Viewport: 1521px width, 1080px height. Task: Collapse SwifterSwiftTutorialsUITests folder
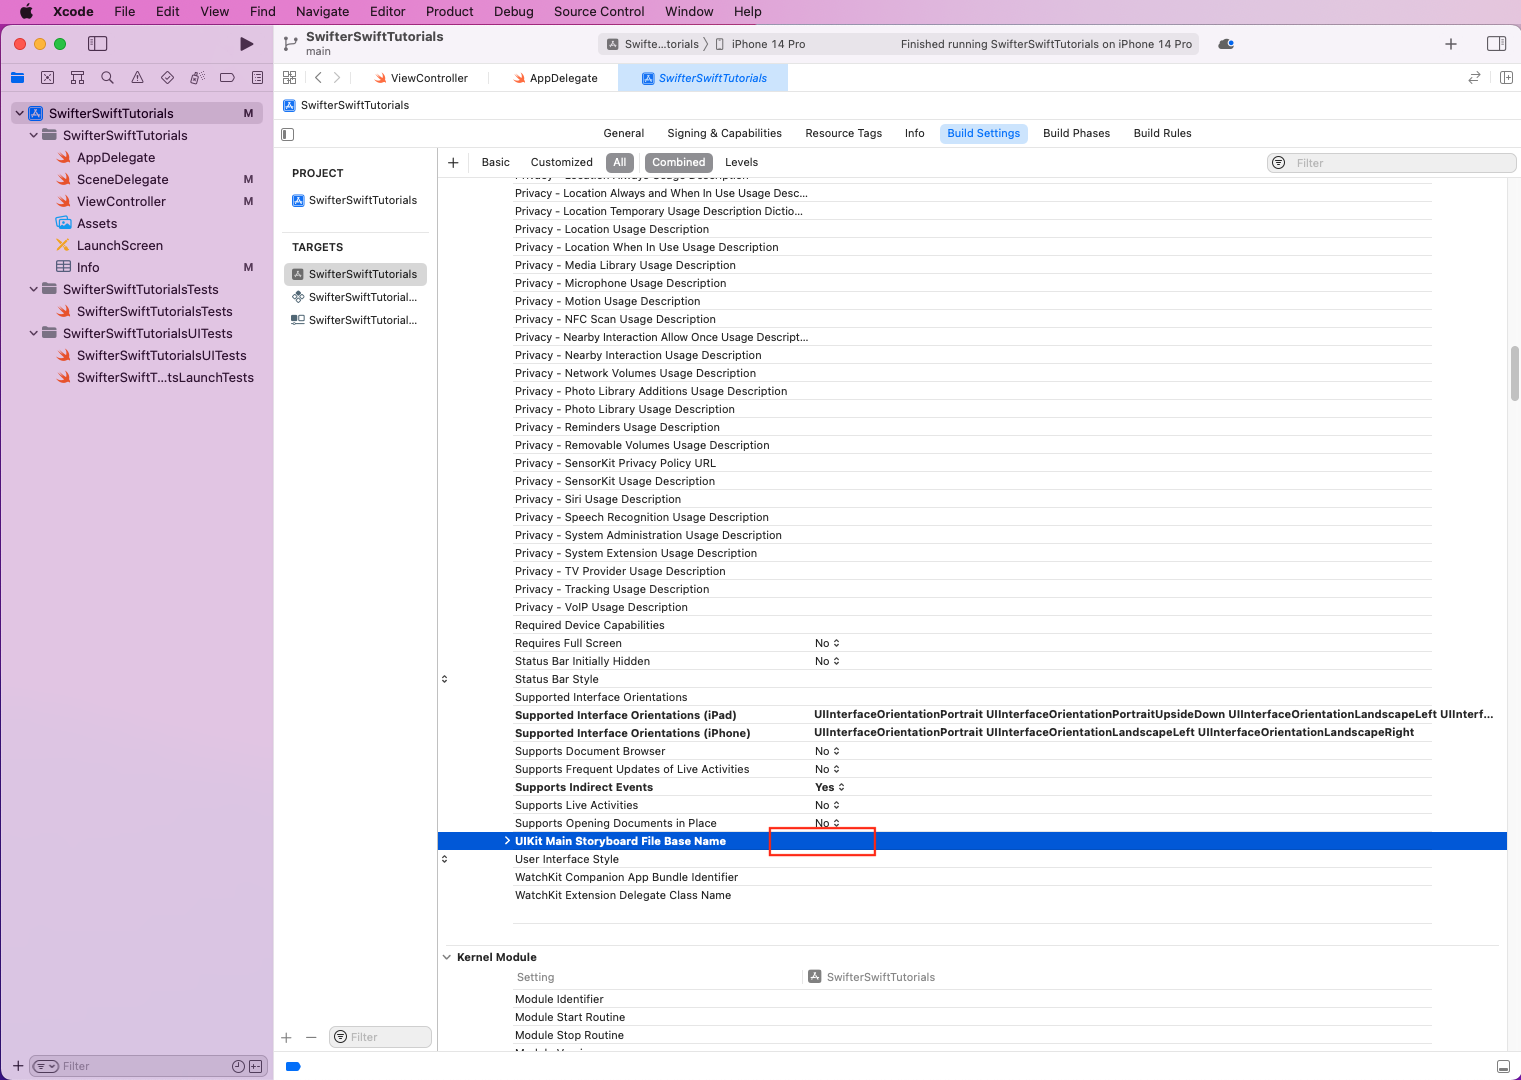click(x=34, y=333)
